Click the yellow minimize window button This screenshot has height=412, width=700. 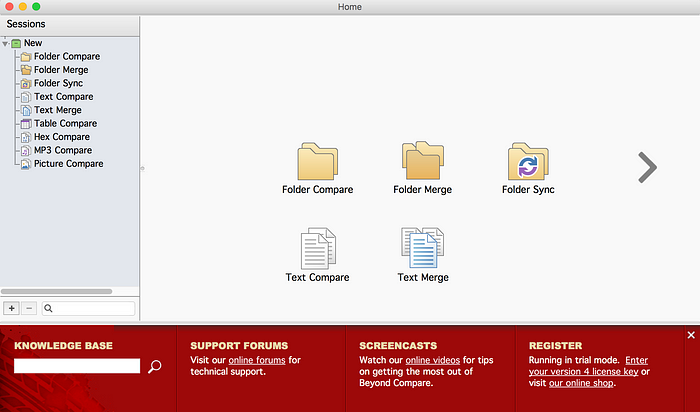click(23, 7)
